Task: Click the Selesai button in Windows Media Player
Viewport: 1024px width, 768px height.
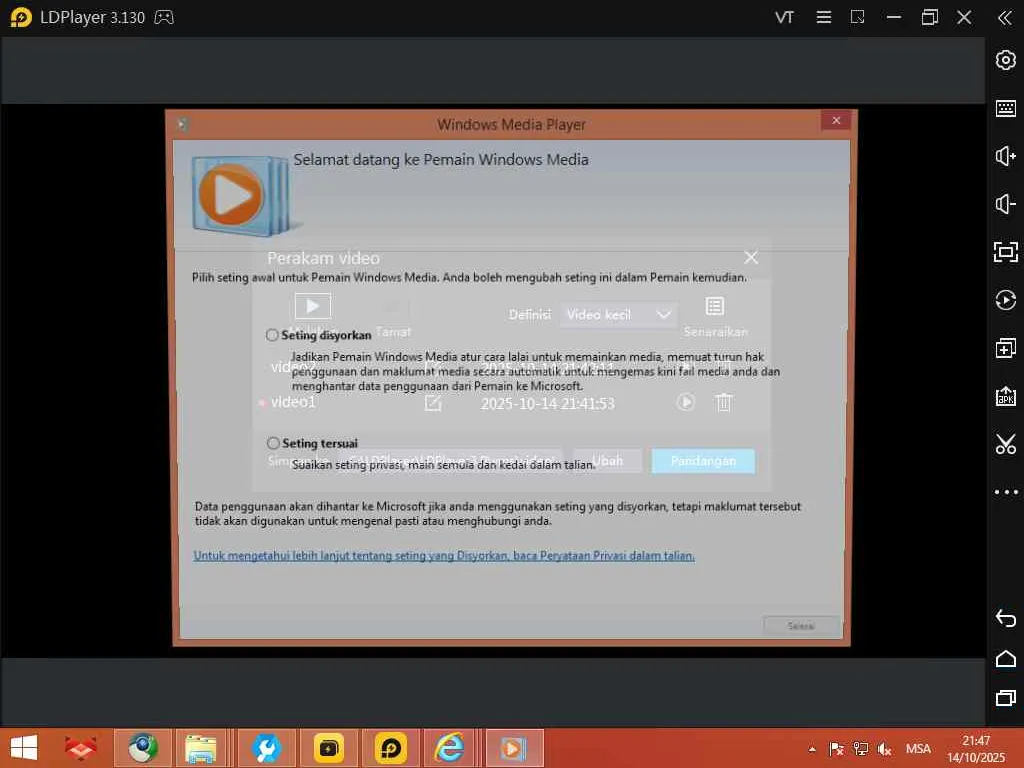Action: (x=801, y=626)
